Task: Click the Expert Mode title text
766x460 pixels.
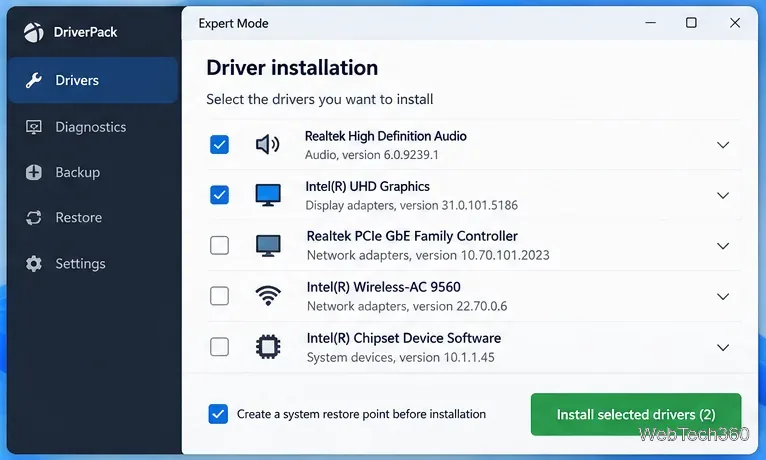Action: 234,23
